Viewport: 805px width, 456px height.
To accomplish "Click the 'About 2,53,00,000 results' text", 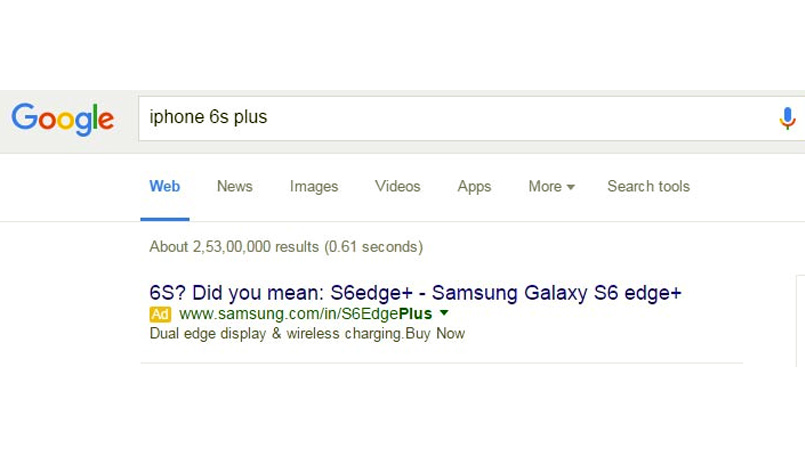I will click(286, 247).
